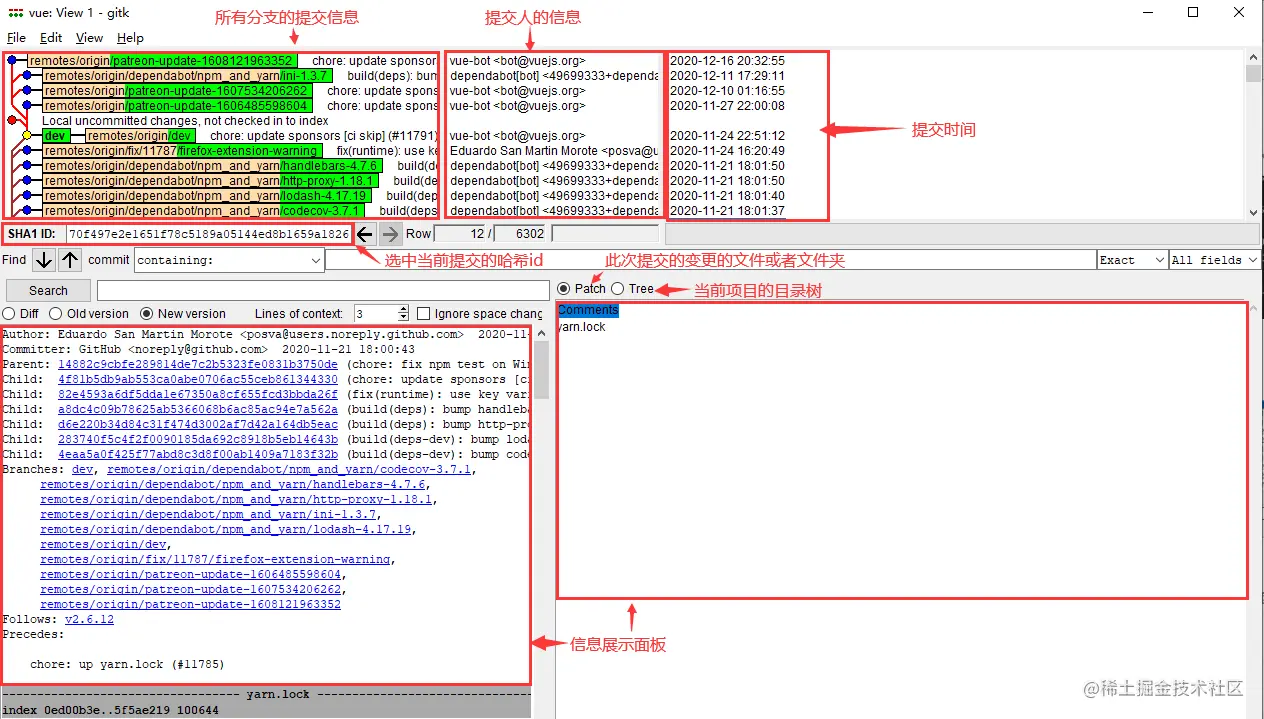The width and height of the screenshot is (1264, 719).
Task: Select Old version radio button
Action: (56, 314)
